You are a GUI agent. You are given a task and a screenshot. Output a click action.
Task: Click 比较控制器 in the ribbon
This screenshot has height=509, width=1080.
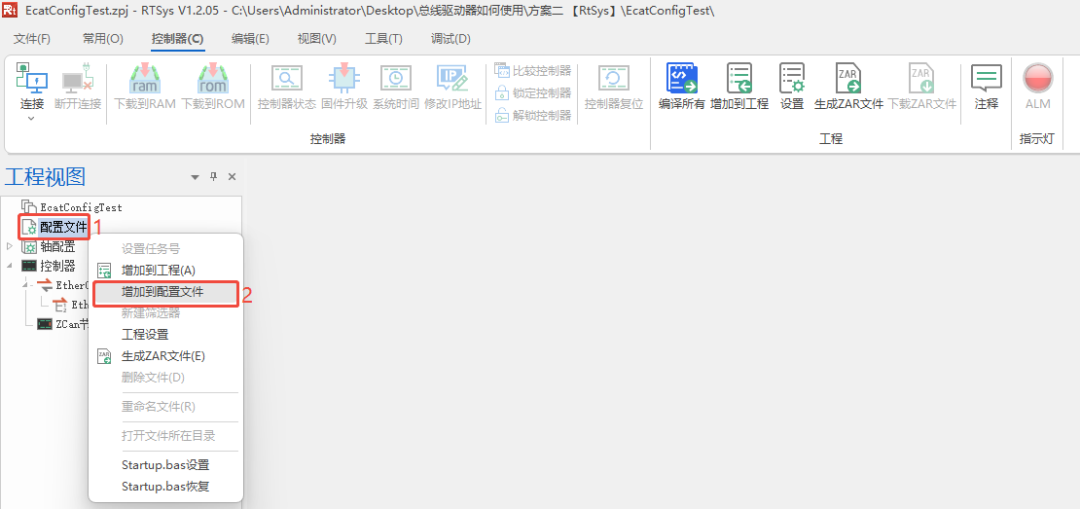[533, 70]
